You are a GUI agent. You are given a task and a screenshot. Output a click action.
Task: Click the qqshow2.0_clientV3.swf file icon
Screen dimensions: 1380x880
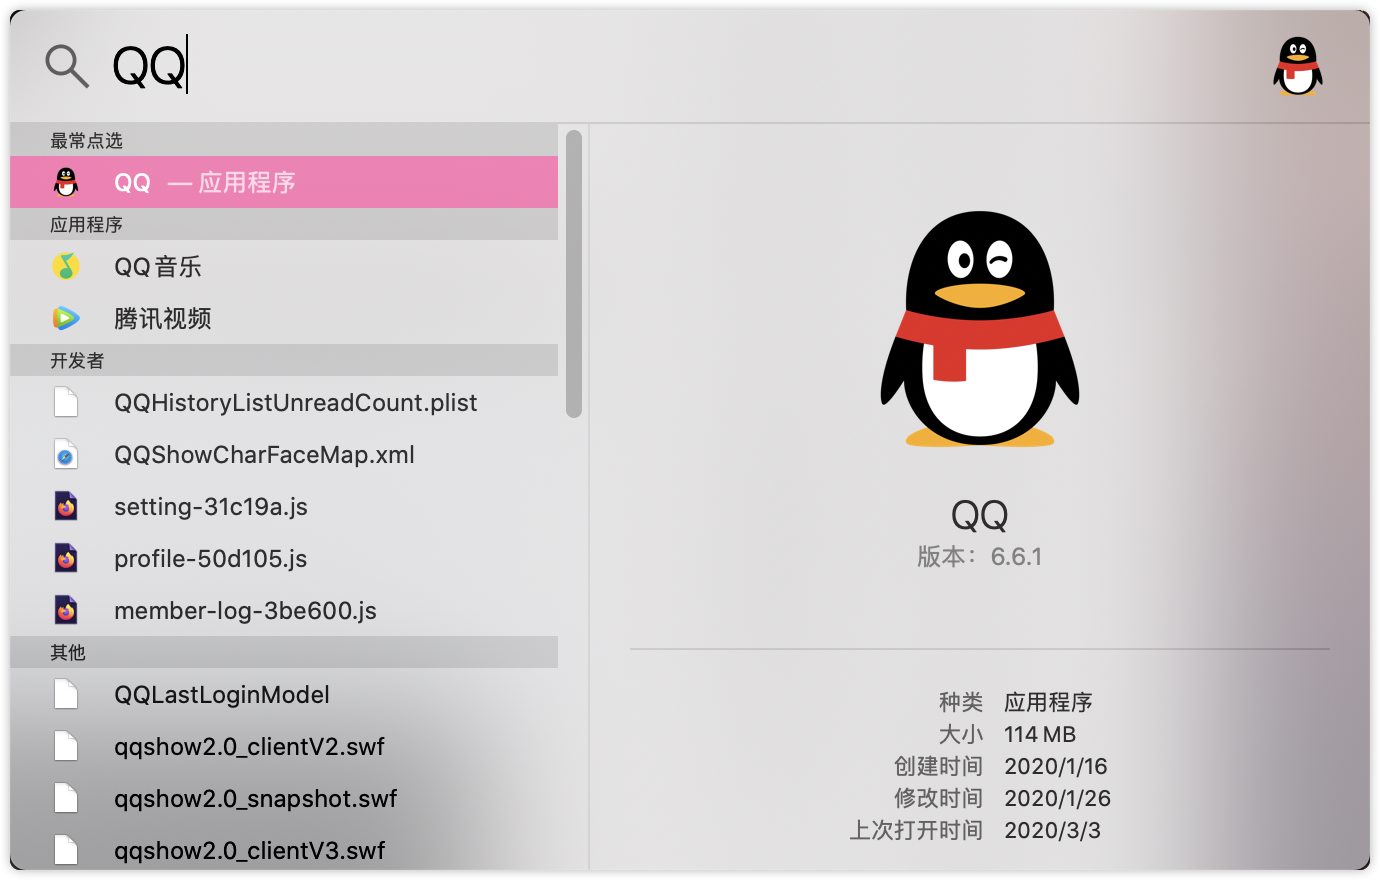66,850
